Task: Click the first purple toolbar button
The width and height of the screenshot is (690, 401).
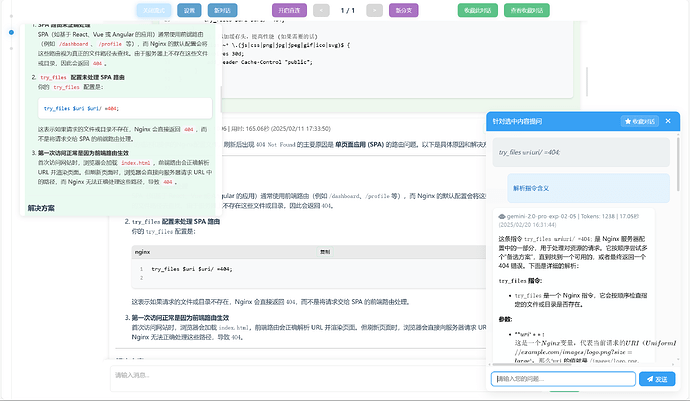Action: pyautogui.click(x=289, y=11)
